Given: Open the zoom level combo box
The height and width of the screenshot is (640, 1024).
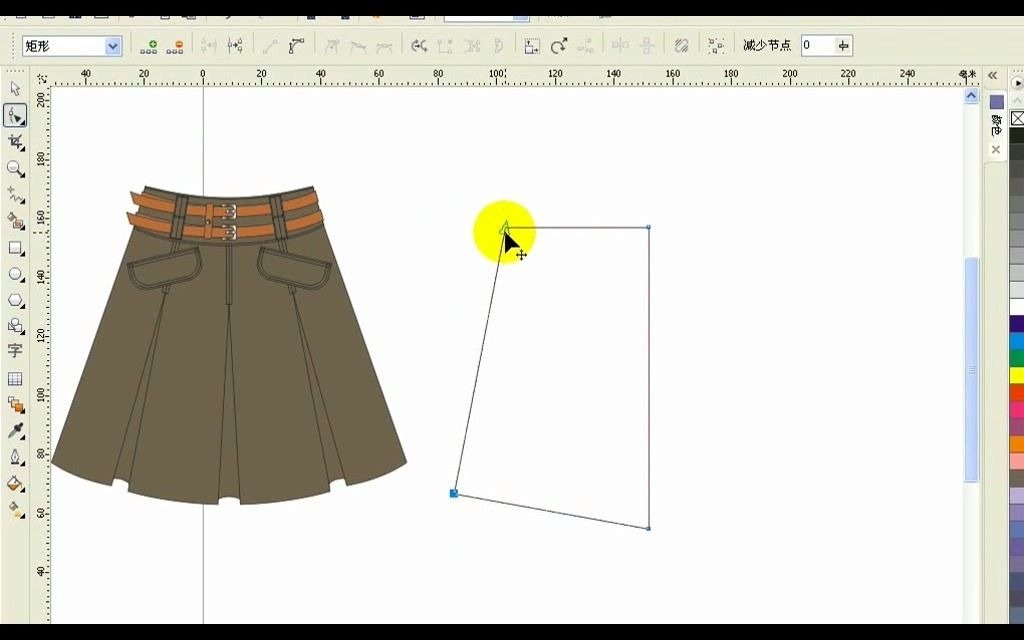Looking at the screenshot, I should [484, 16].
